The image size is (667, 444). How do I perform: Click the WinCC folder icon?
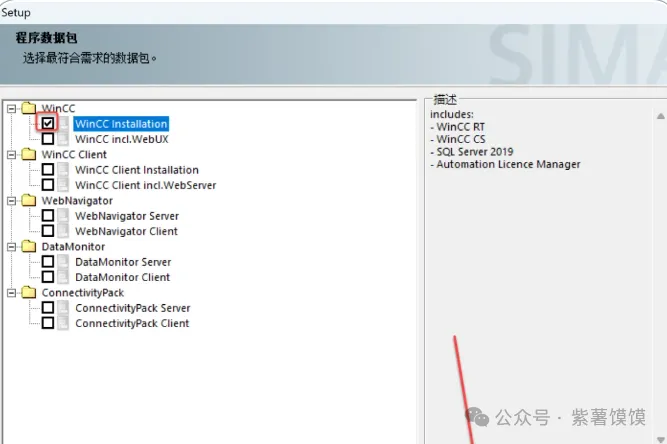click(x=28, y=108)
